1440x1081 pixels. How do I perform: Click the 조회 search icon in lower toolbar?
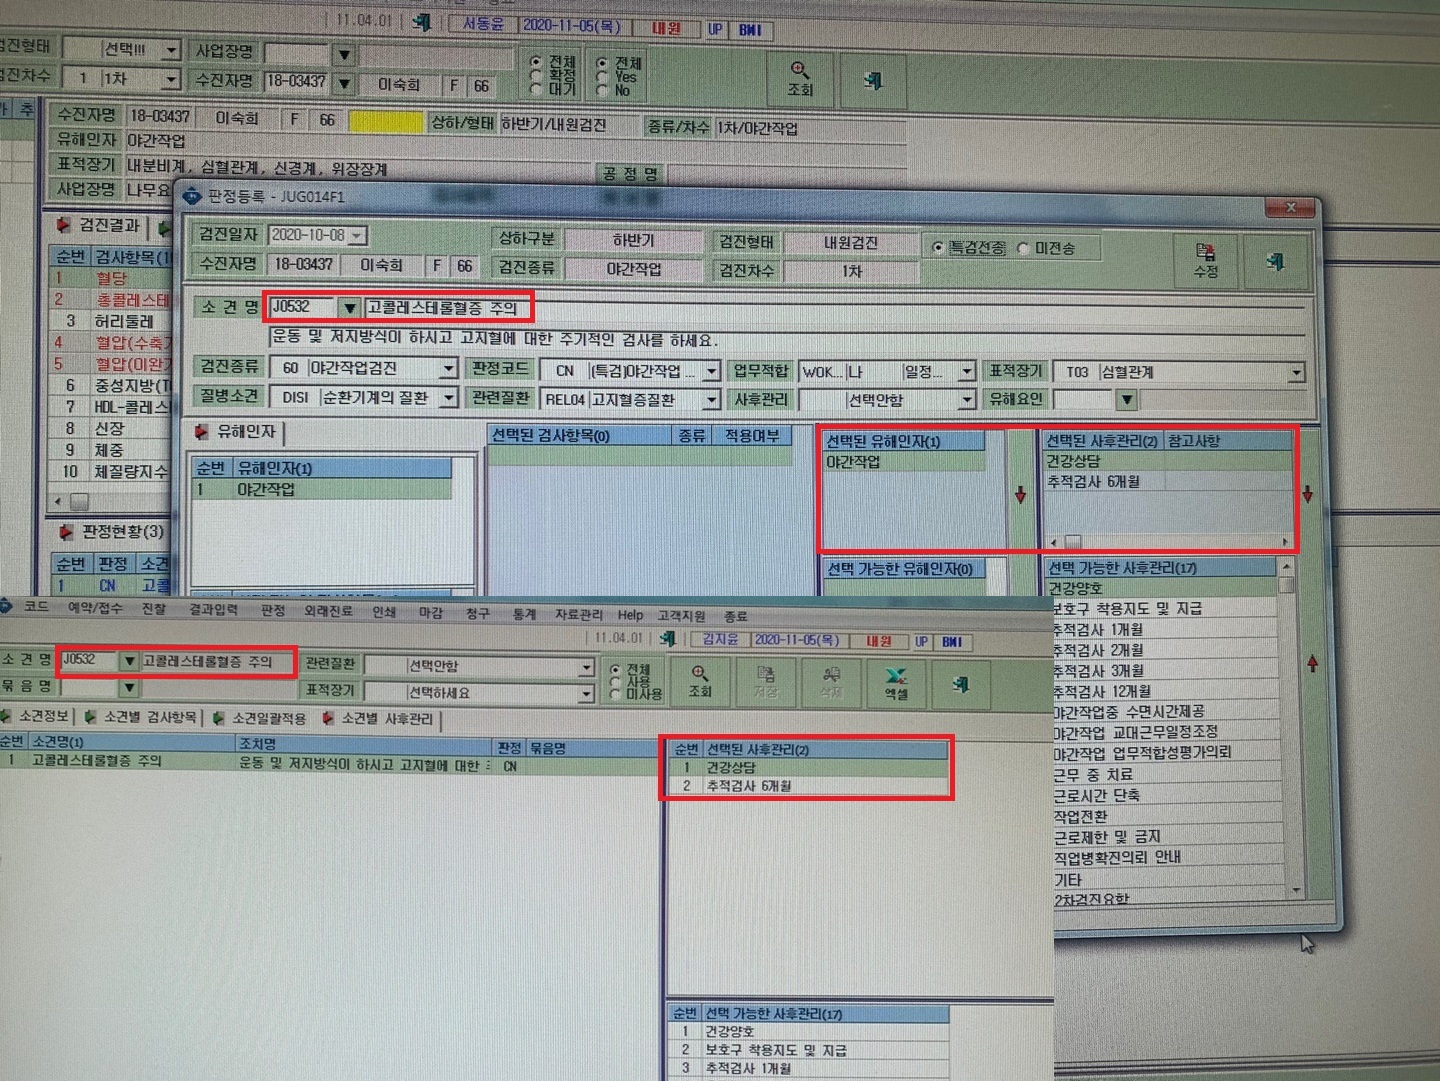click(700, 681)
